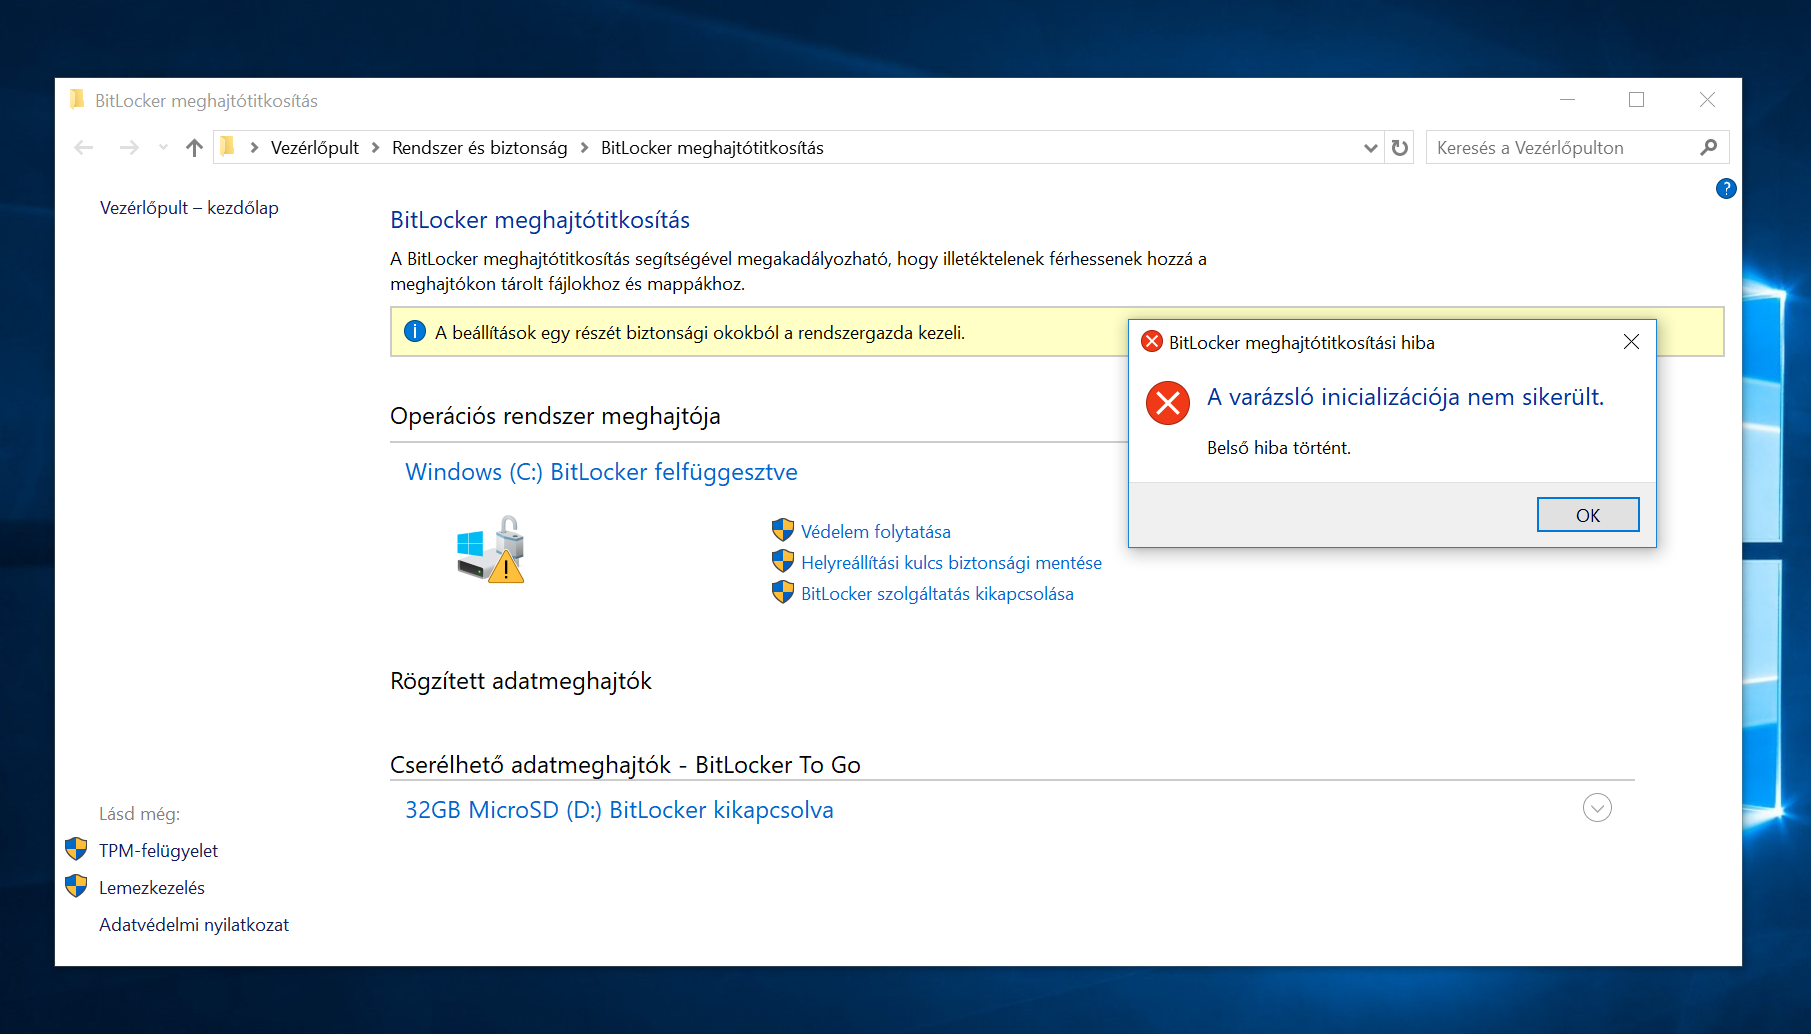Select Vezérlőpult in the breadcrumb
1811x1034 pixels.
(315, 148)
